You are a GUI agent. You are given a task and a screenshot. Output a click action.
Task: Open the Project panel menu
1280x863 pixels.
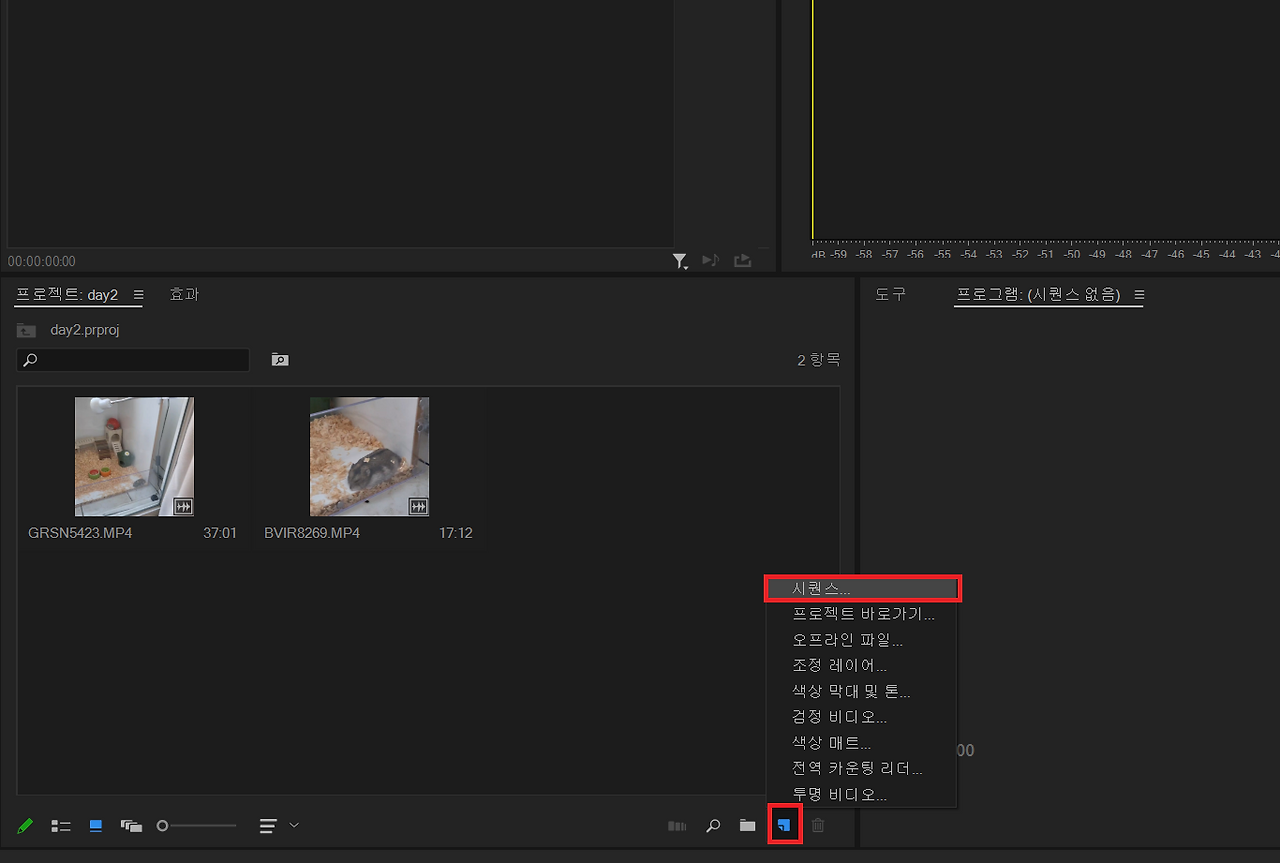coord(139,295)
